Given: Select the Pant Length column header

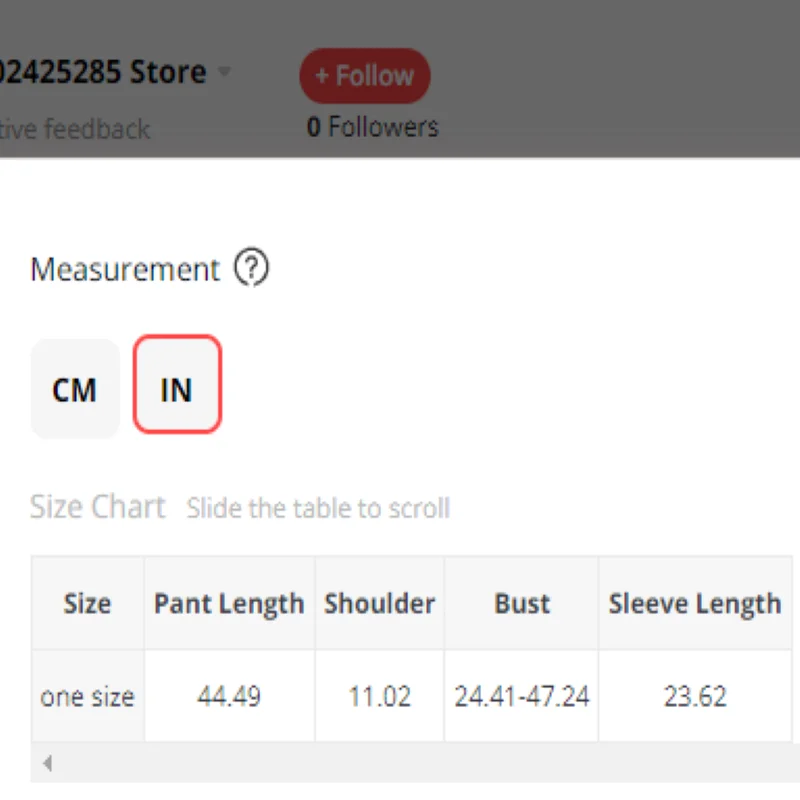Looking at the screenshot, I should pos(229,604).
